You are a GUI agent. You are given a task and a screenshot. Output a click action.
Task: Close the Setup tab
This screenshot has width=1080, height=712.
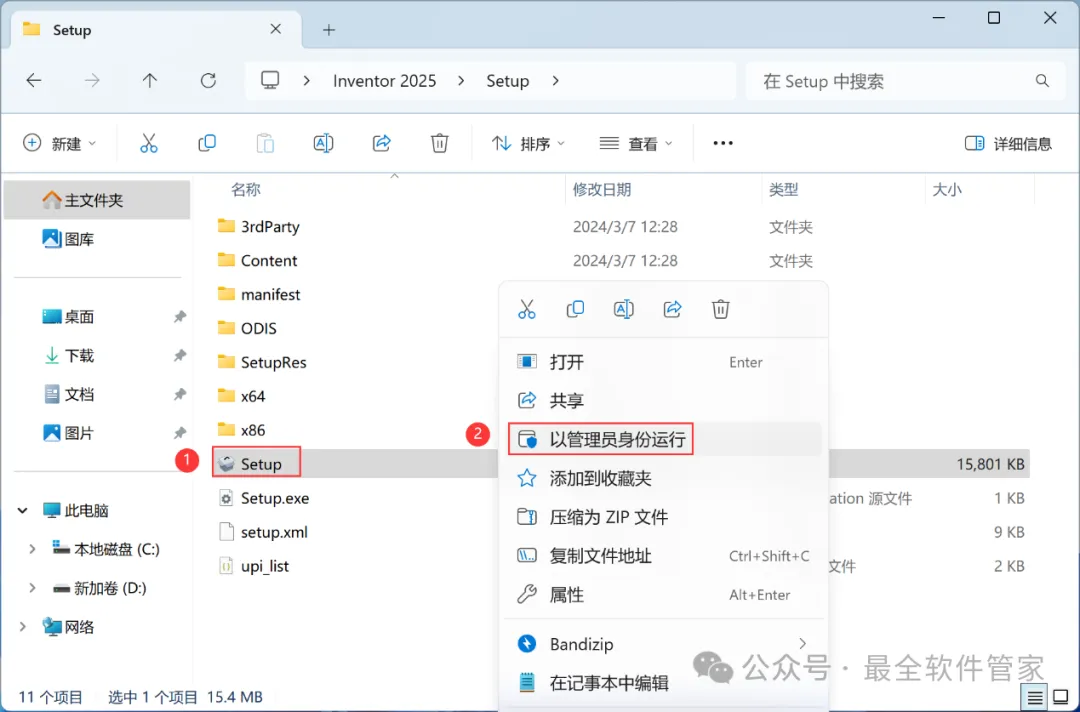point(276,29)
